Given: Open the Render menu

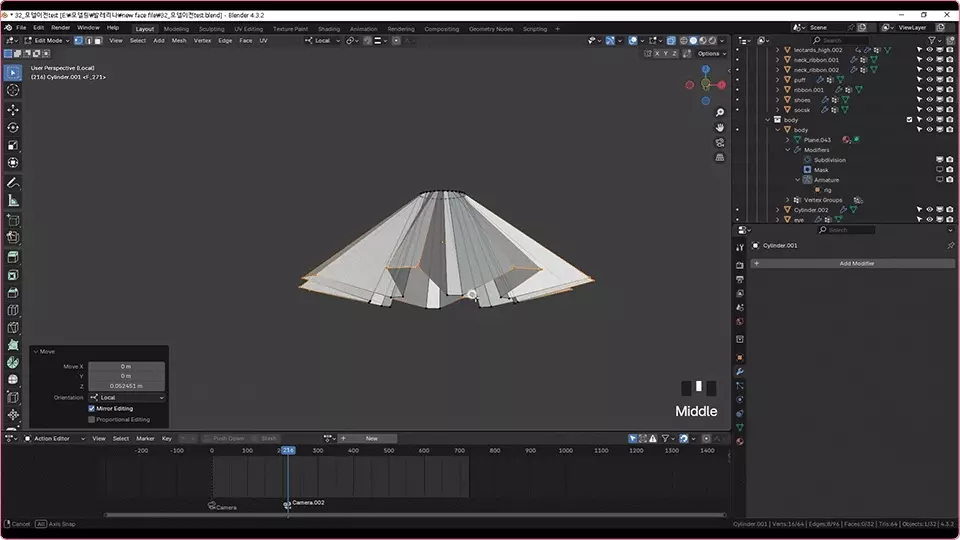Looking at the screenshot, I should pos(61,28).
